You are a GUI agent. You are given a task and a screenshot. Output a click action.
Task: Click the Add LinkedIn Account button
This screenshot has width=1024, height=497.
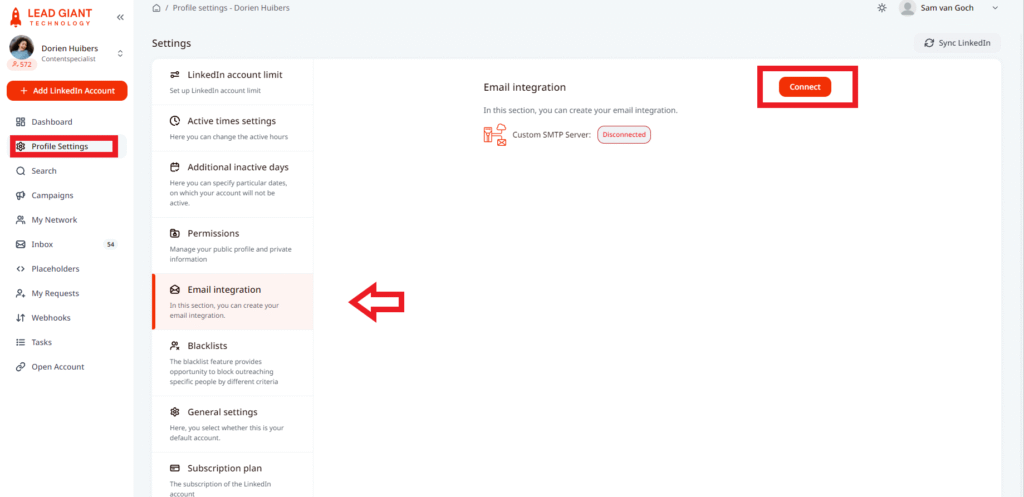pos(67,91)
